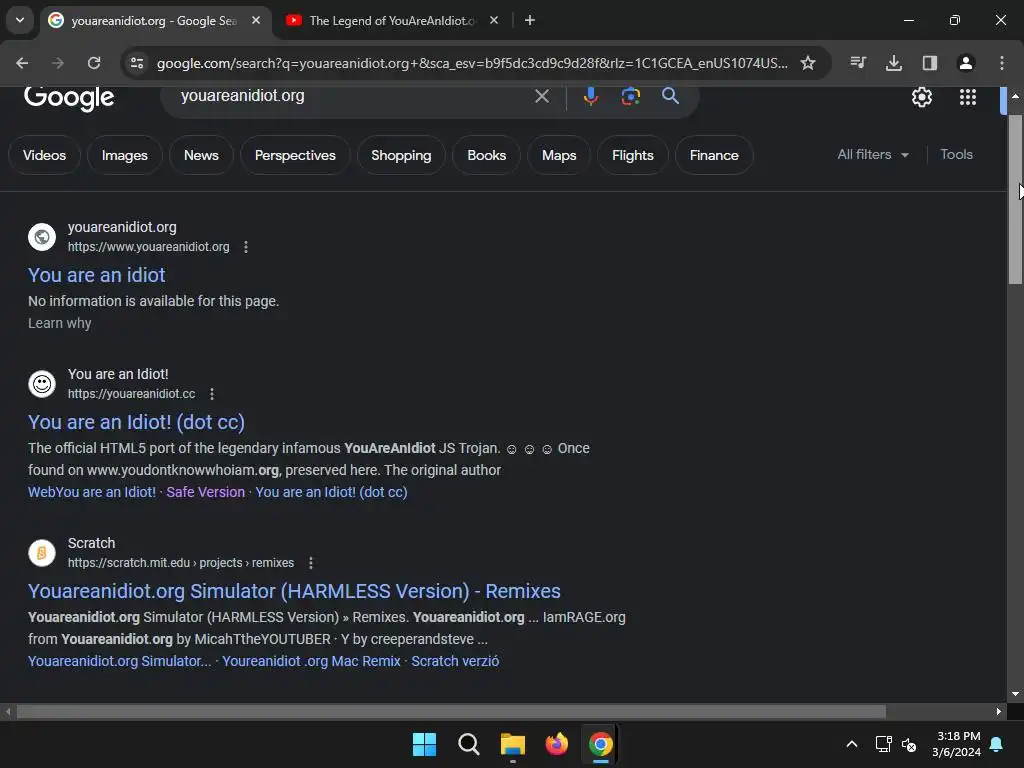
Task: Click the vertical scrollbar thumb
Action: [1015, 199]
